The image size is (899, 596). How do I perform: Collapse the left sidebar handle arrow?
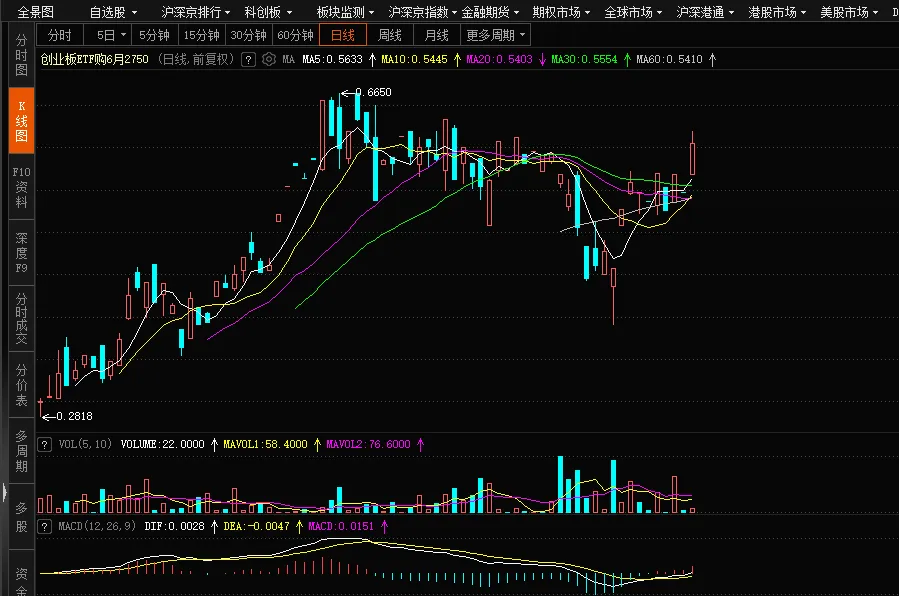(5, 493)
